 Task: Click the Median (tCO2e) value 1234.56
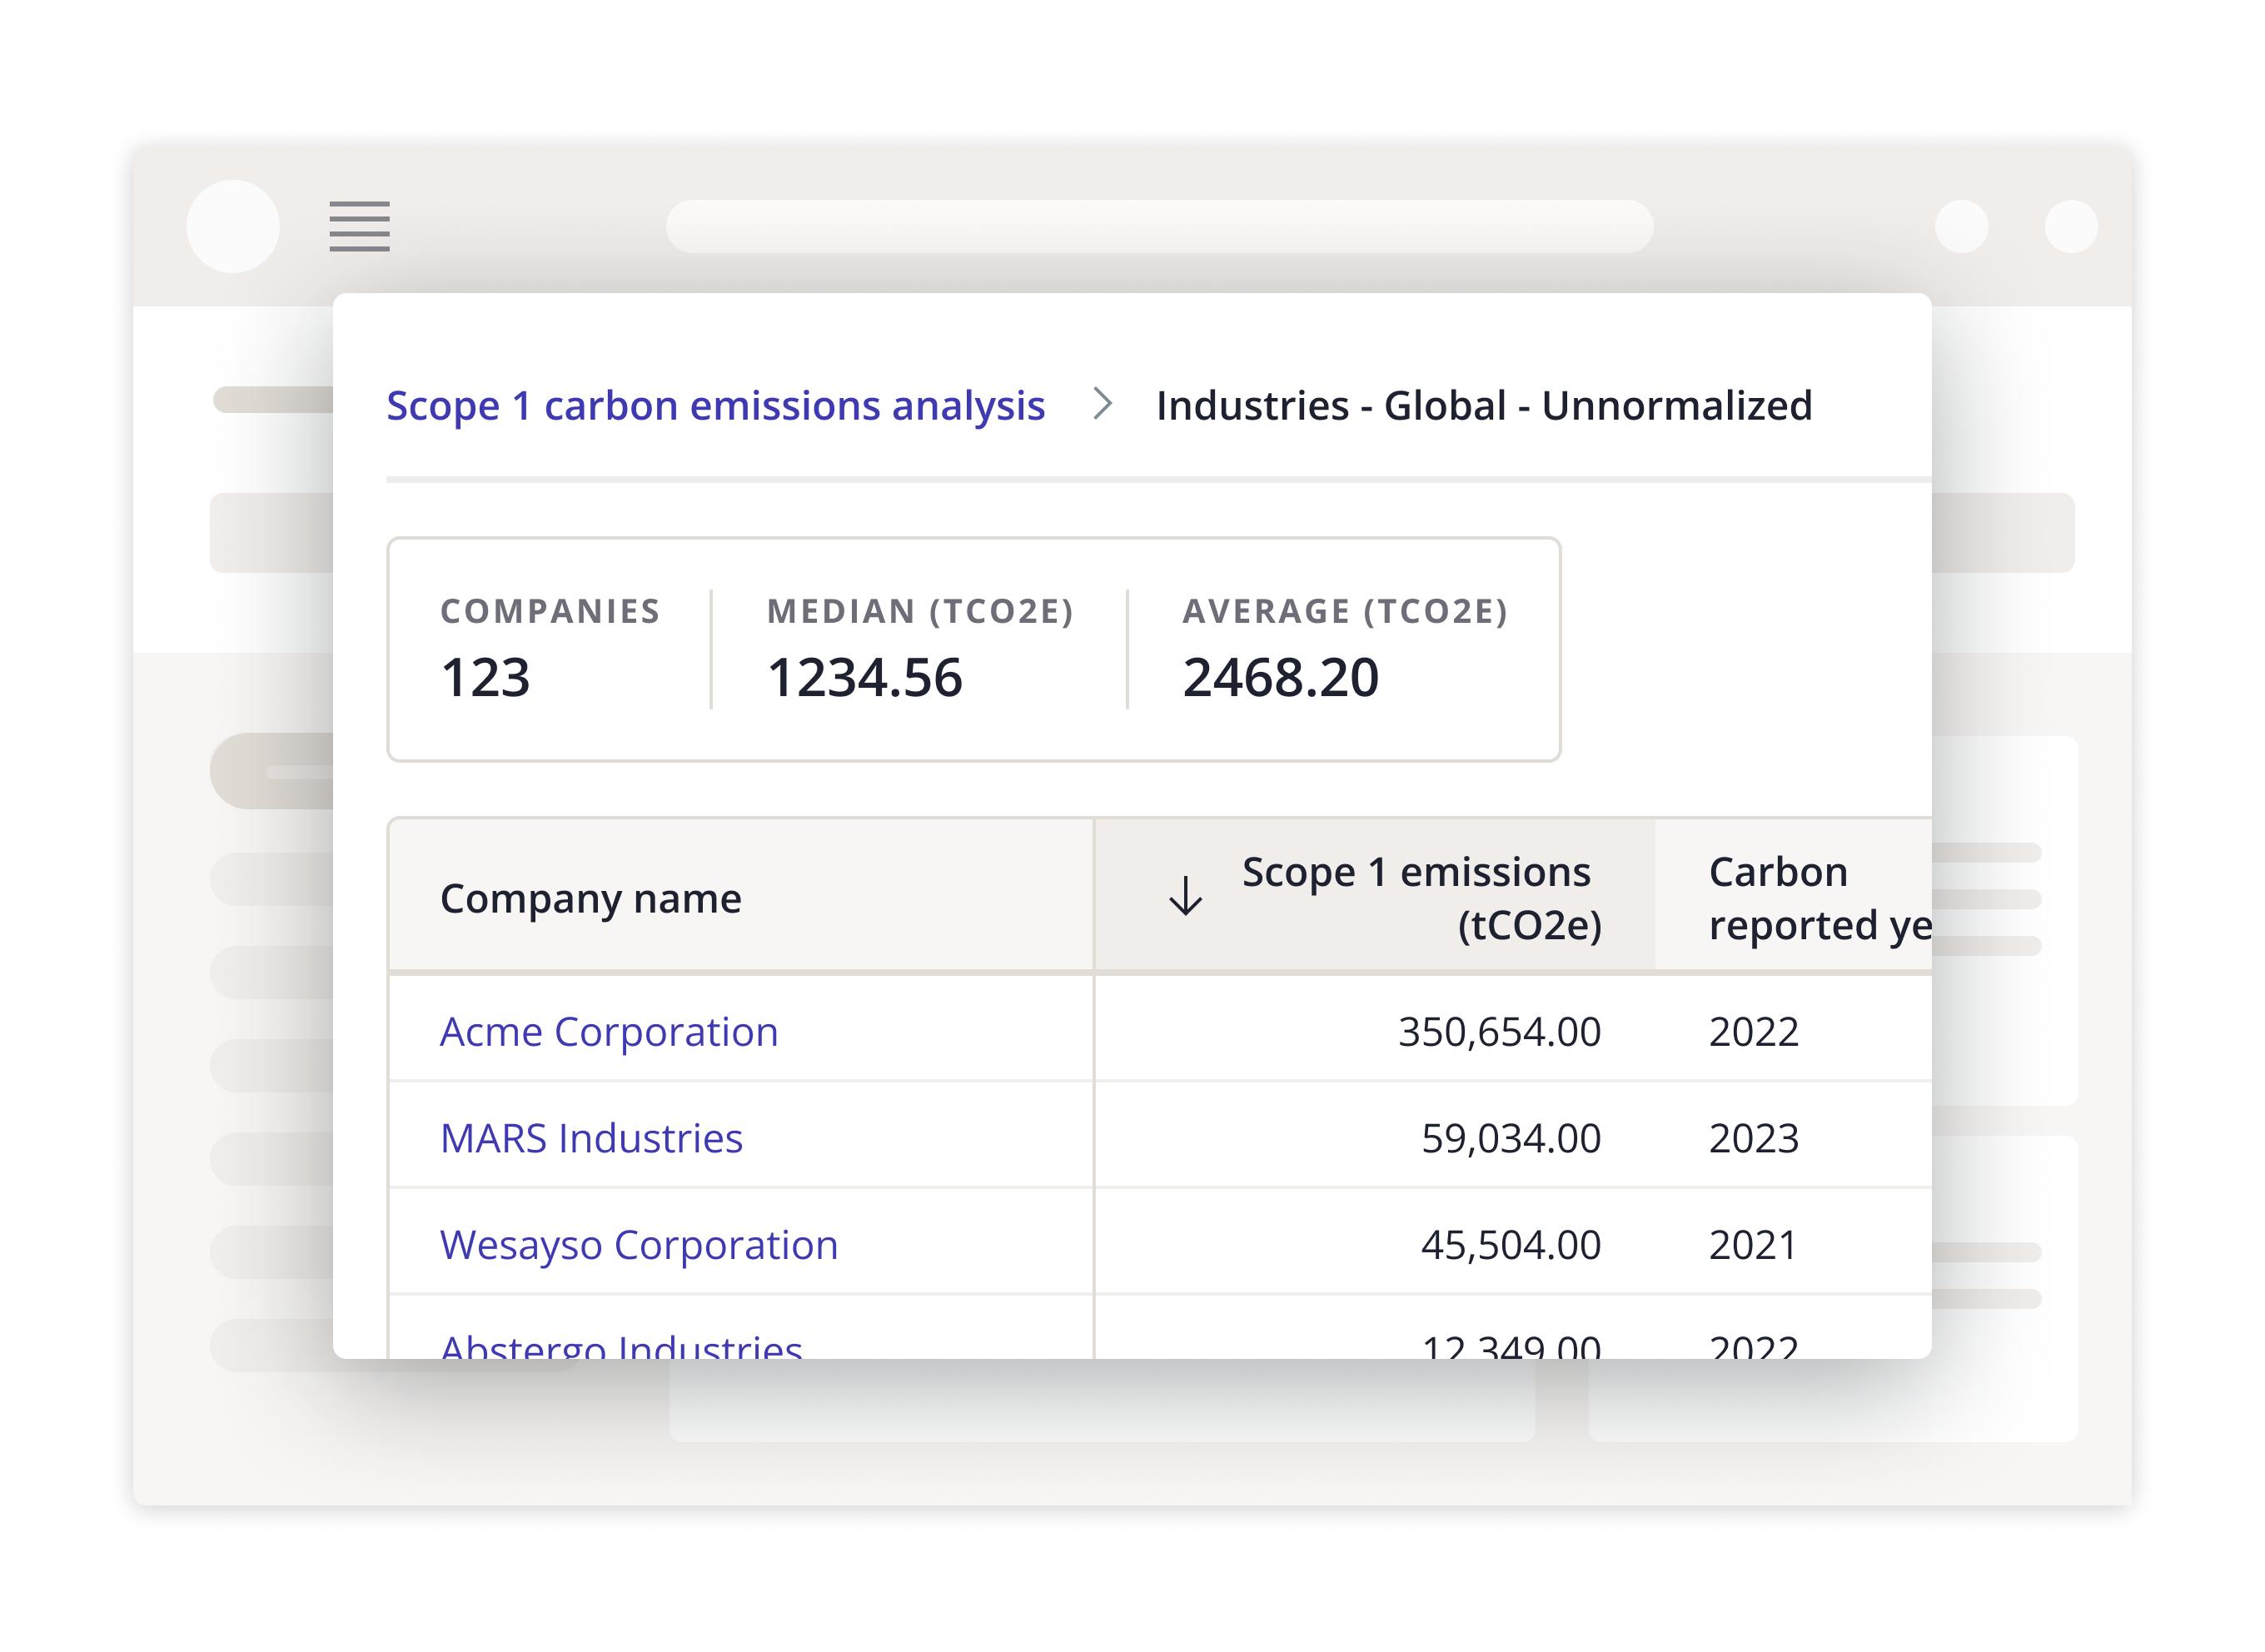(864, 678)
